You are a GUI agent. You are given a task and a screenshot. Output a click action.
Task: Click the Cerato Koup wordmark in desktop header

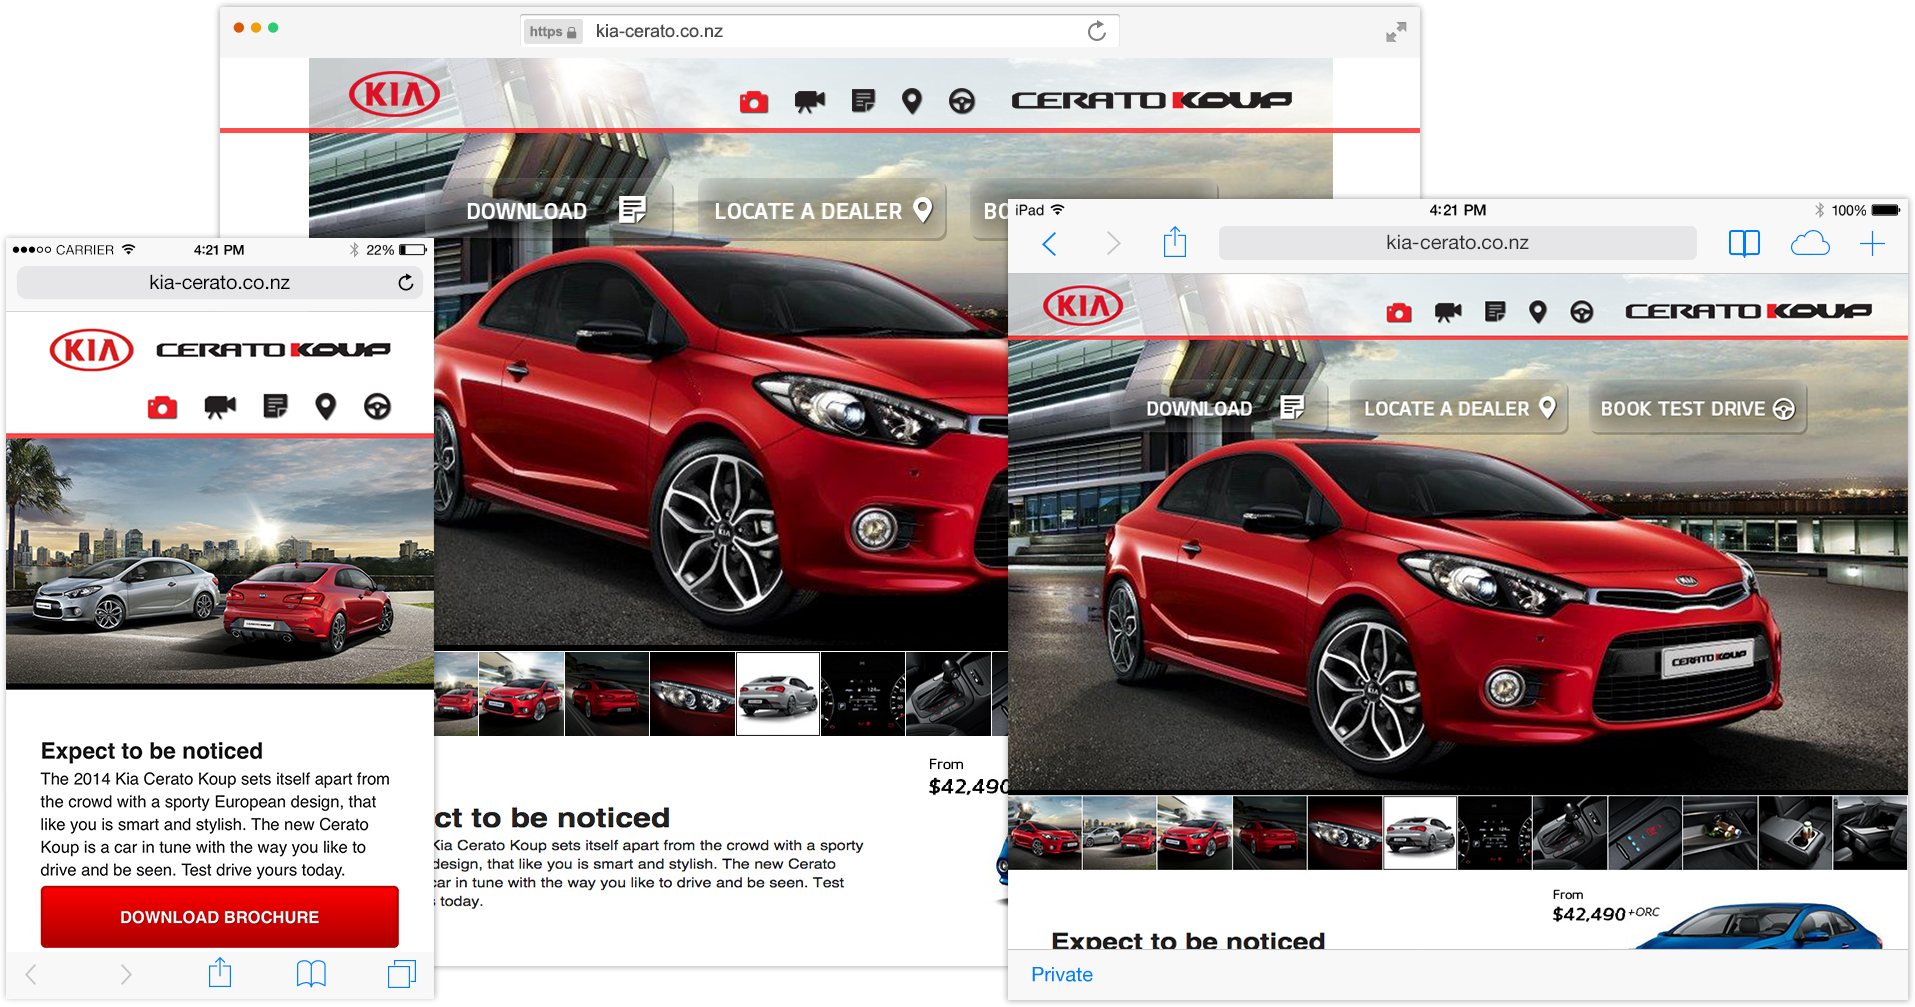(1151, 100)
